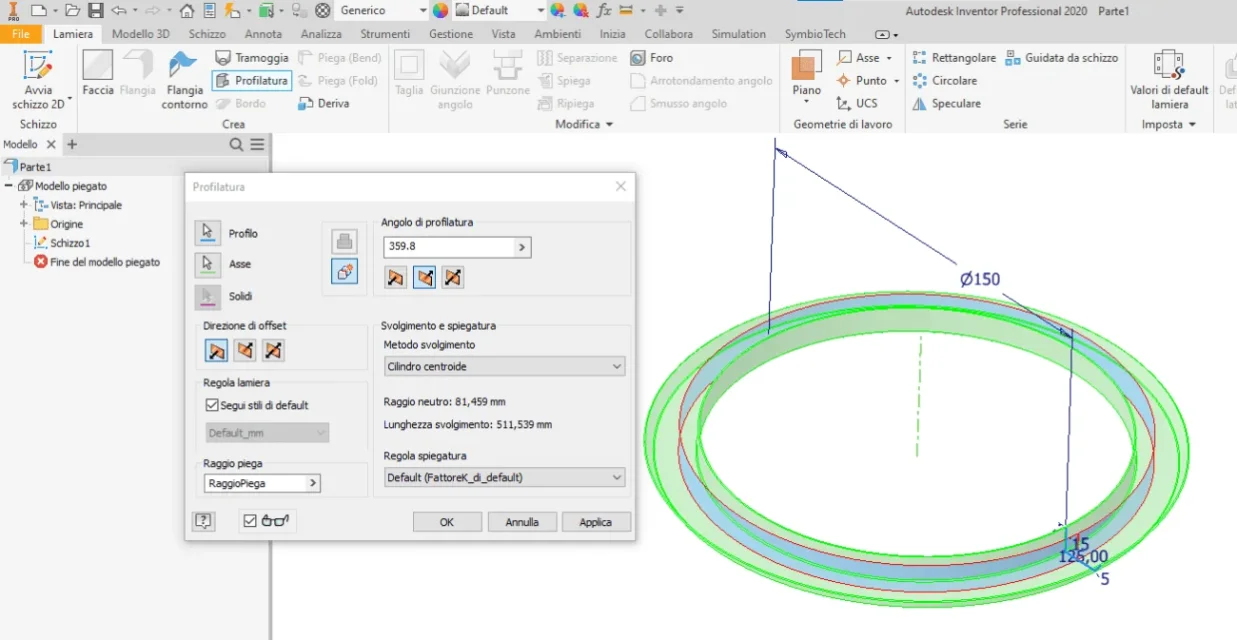Activate the Tramoggia tool
This screenshot has width=1237, height=640.
tap(252, 58)
